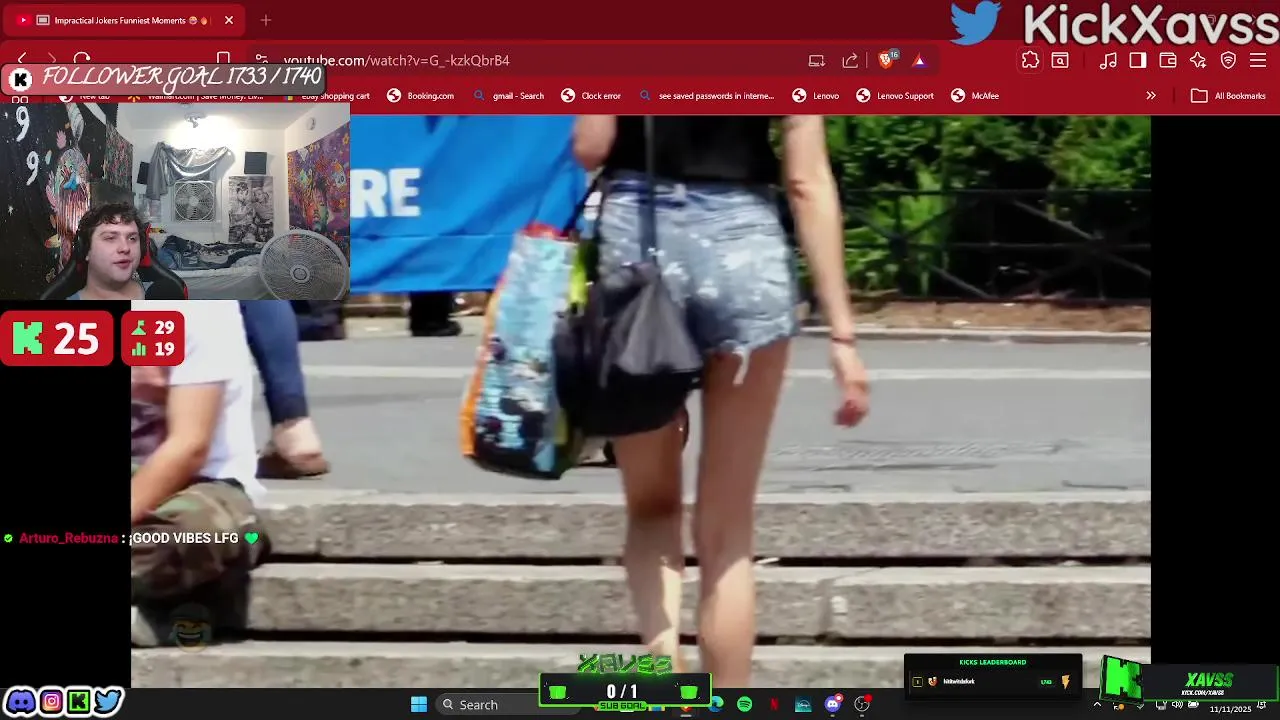This screenshot has height=720, width=1280.
Task: Open the OBS icon in the taskbar
Action: pyautogui.click(x=862, y=704)
